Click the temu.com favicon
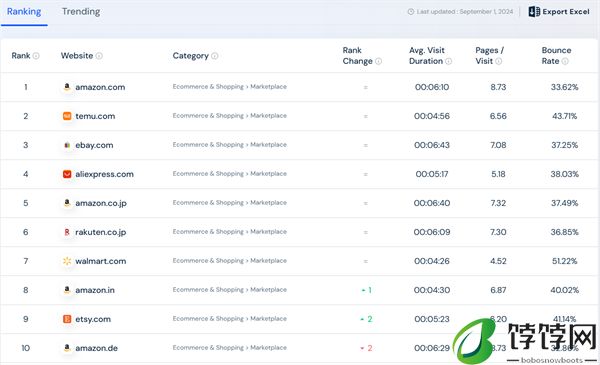Image resolution: width=600 pixels, height=365 pixels. point(67,116)
